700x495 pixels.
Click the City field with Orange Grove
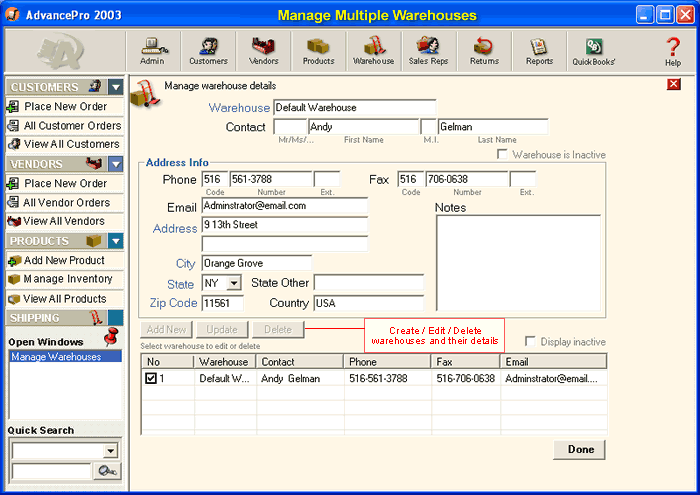tap(257, 263)
